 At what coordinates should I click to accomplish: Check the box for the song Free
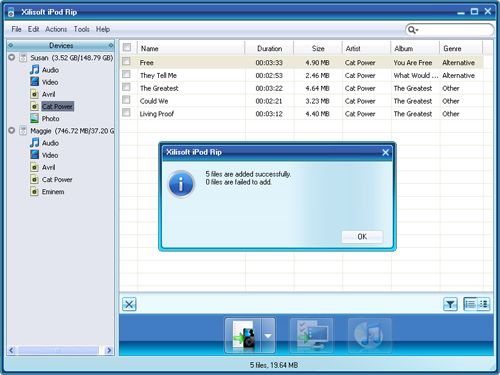[126, 61]
